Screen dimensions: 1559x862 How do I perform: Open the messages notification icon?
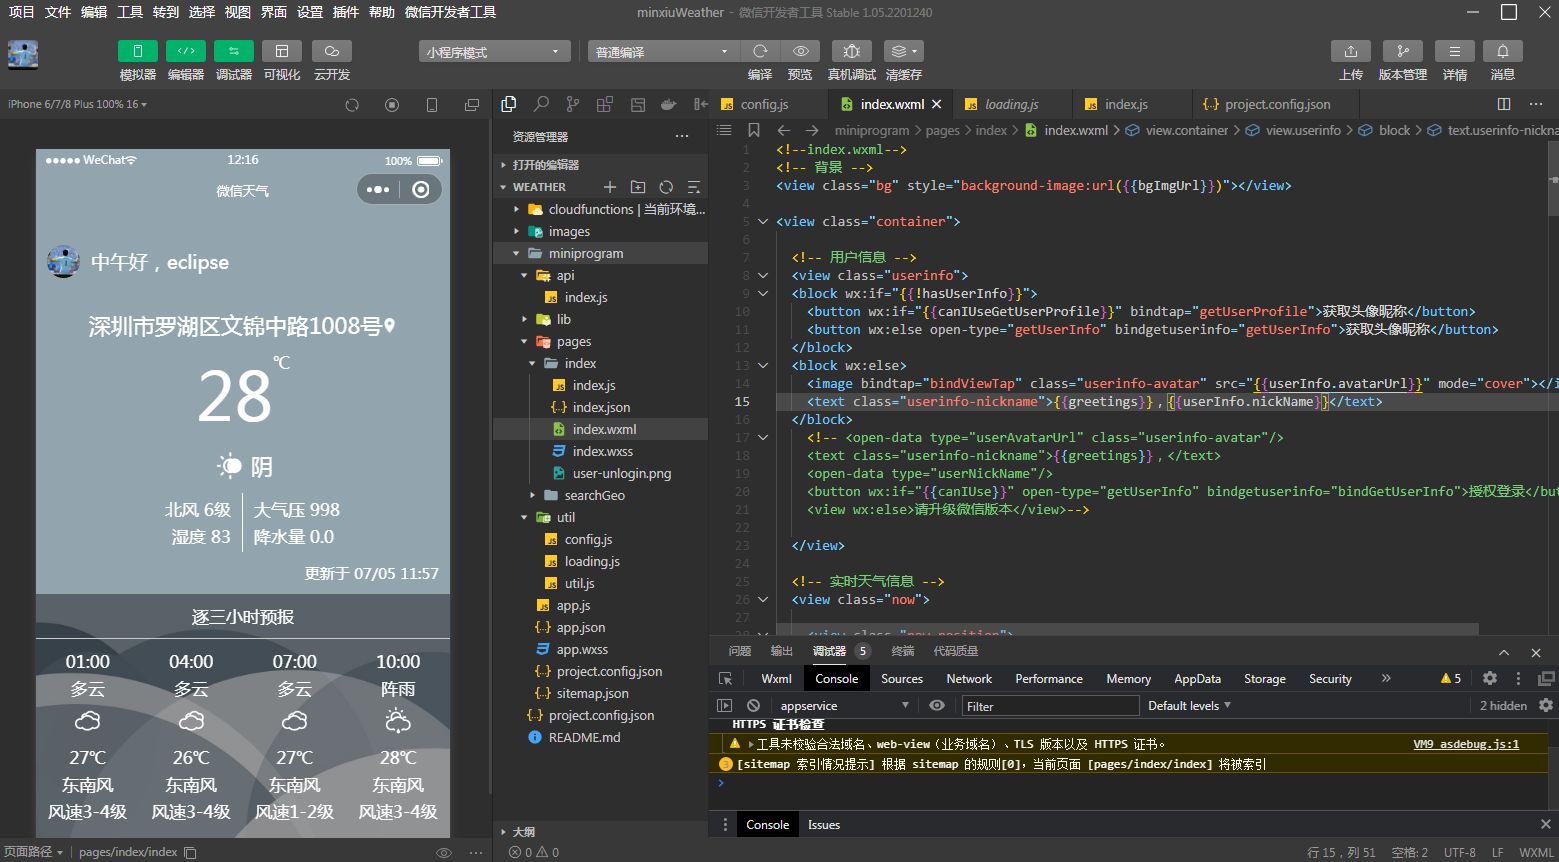pos(1503,51)
